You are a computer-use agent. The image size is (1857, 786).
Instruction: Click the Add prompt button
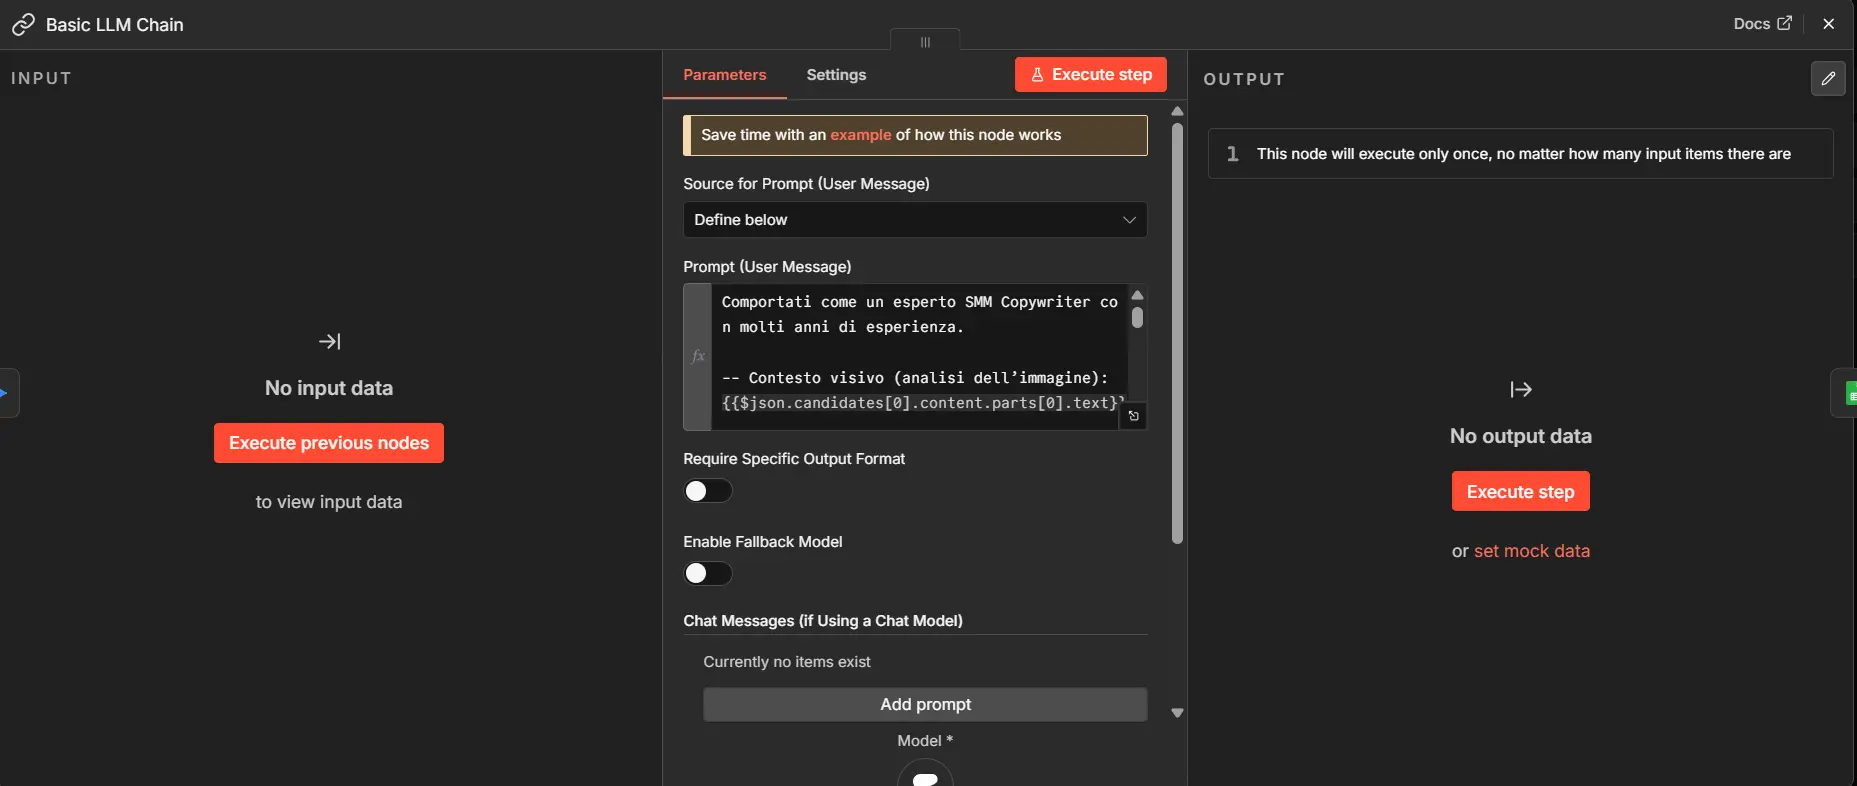point(925,704)
